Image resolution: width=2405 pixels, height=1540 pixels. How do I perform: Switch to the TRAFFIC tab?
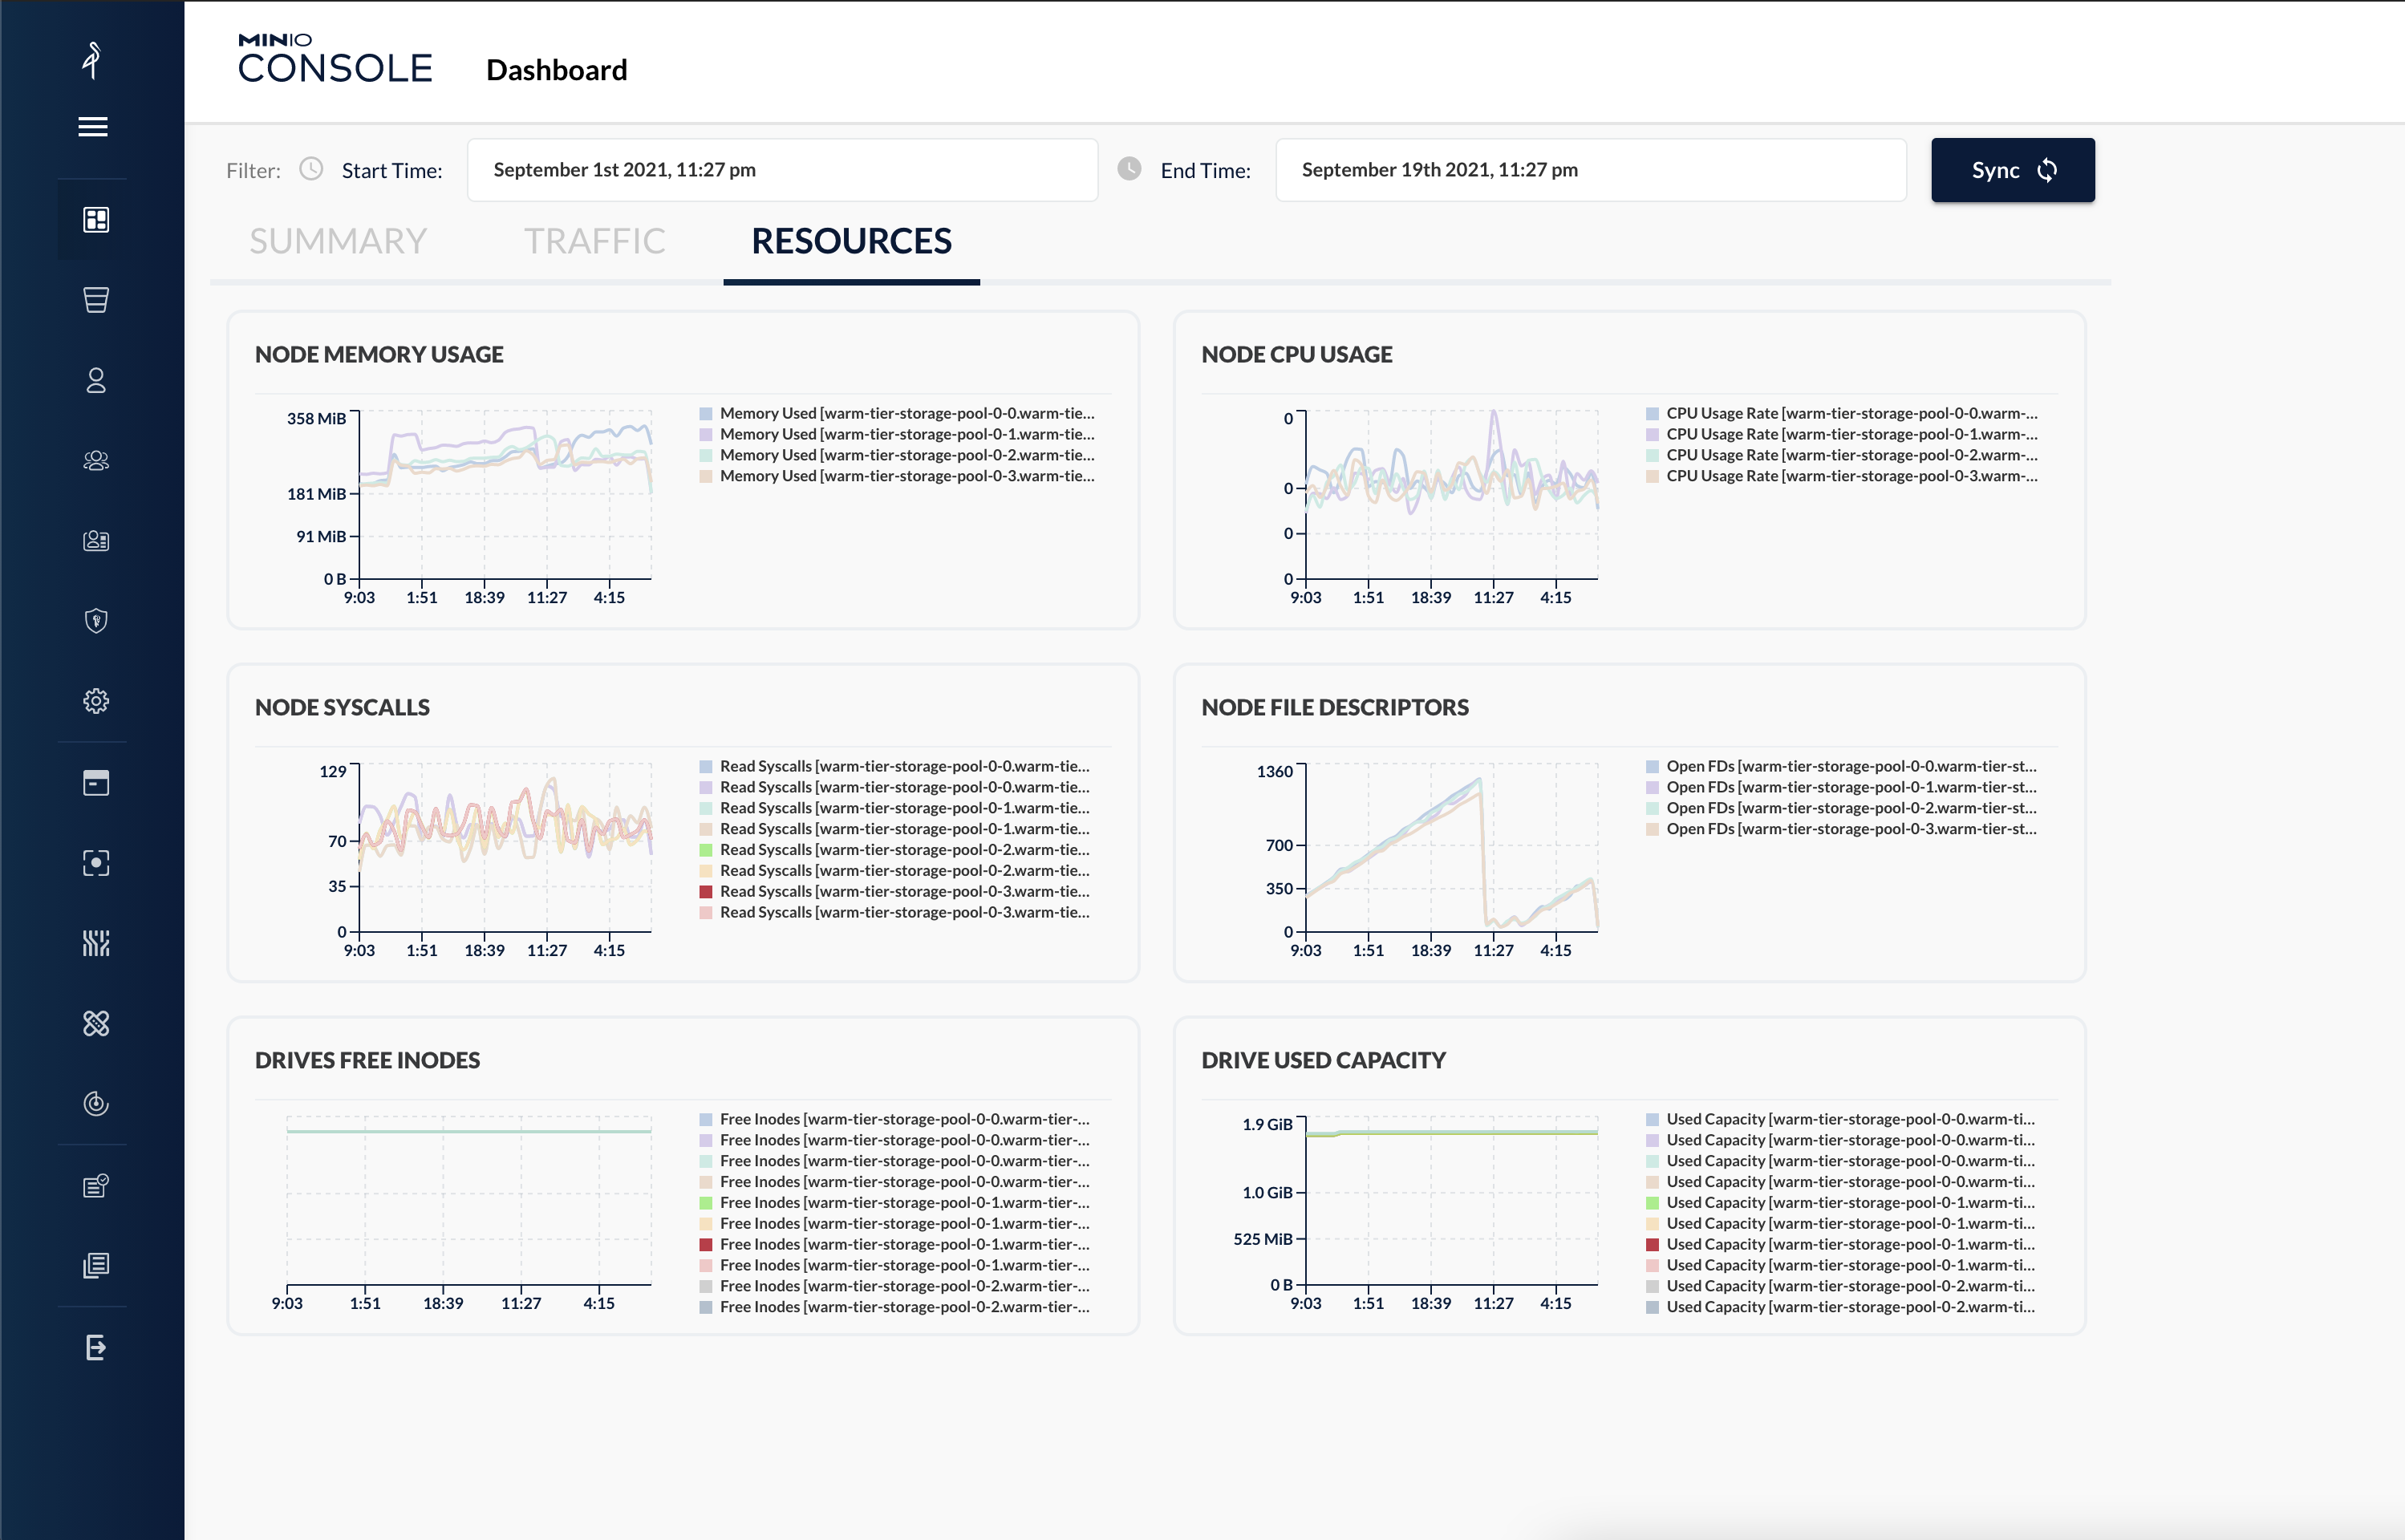tap(594, 241)
